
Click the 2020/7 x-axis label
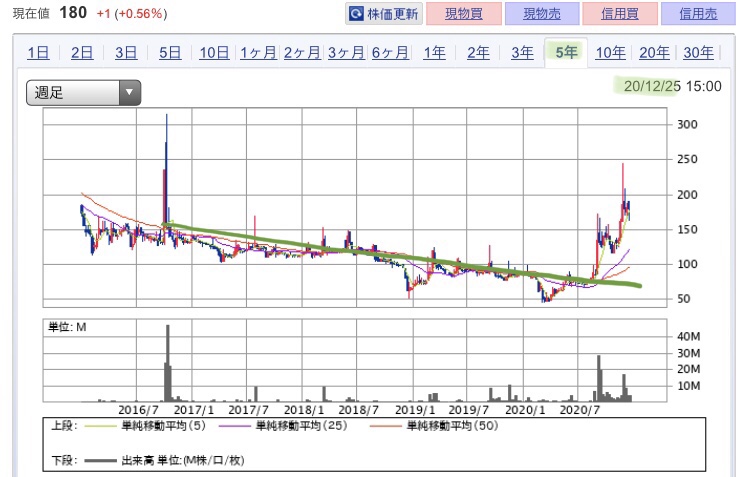[579, 410]
